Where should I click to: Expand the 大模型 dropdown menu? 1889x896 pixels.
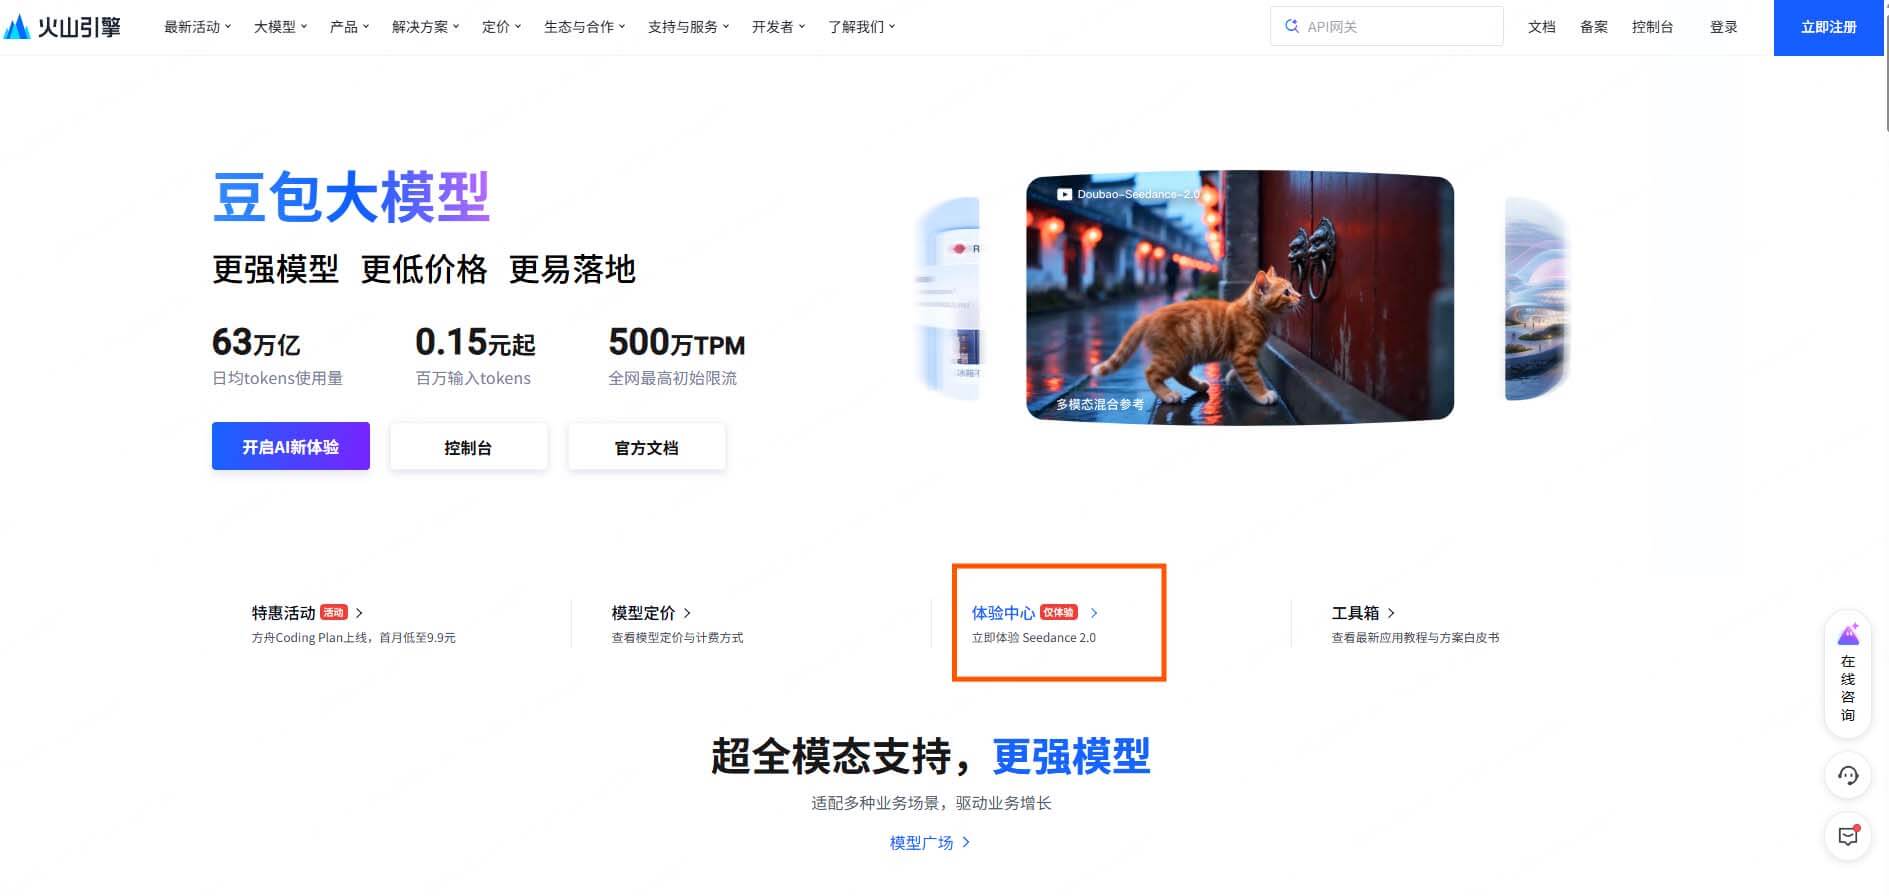tap(281, 27)
